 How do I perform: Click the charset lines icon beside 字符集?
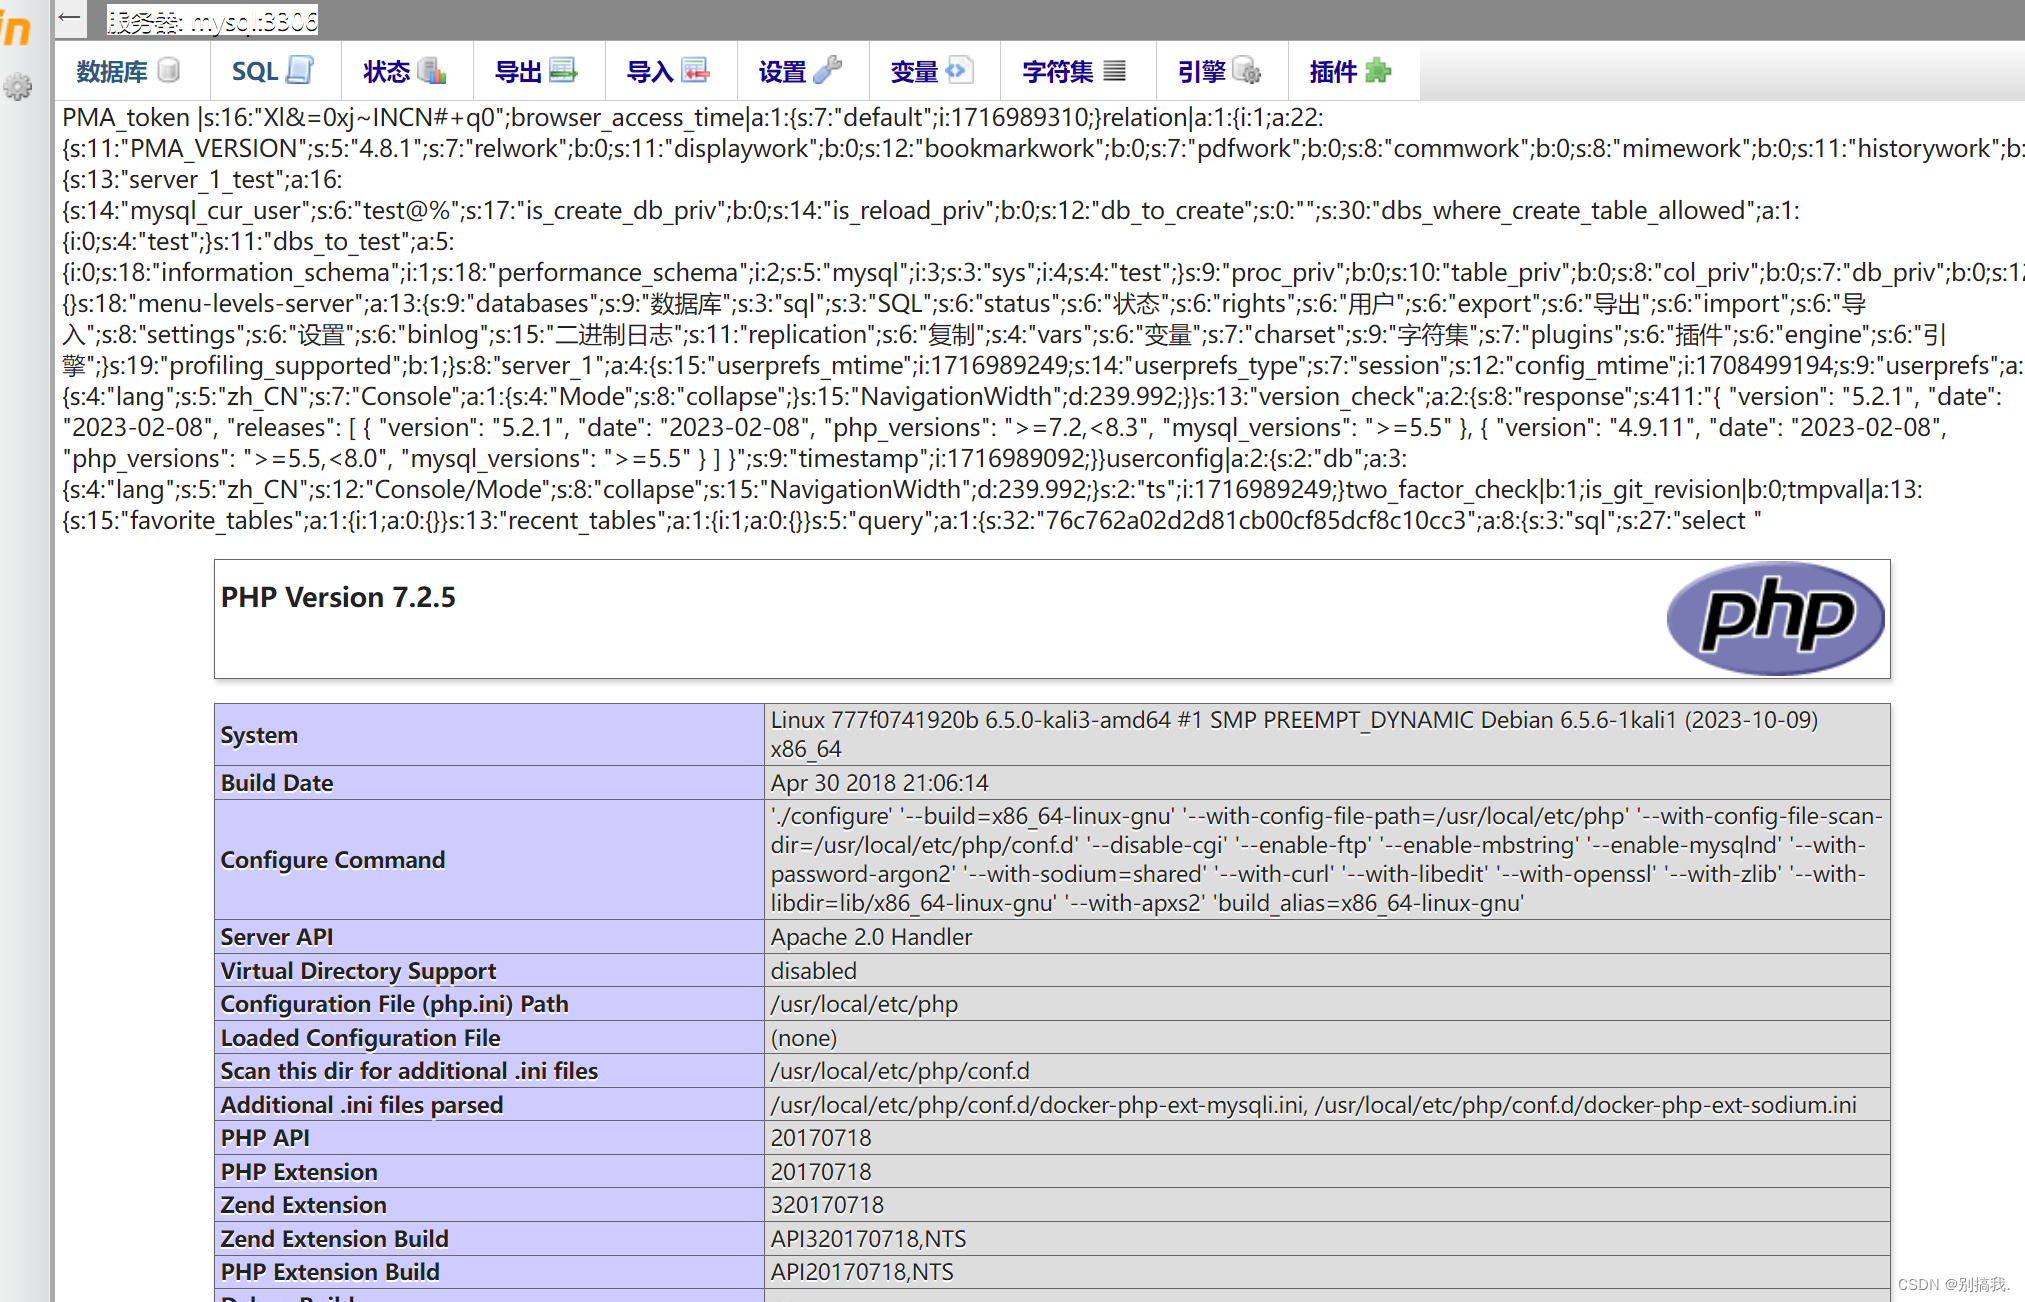pyautogui.click(x=1115, y=70)
